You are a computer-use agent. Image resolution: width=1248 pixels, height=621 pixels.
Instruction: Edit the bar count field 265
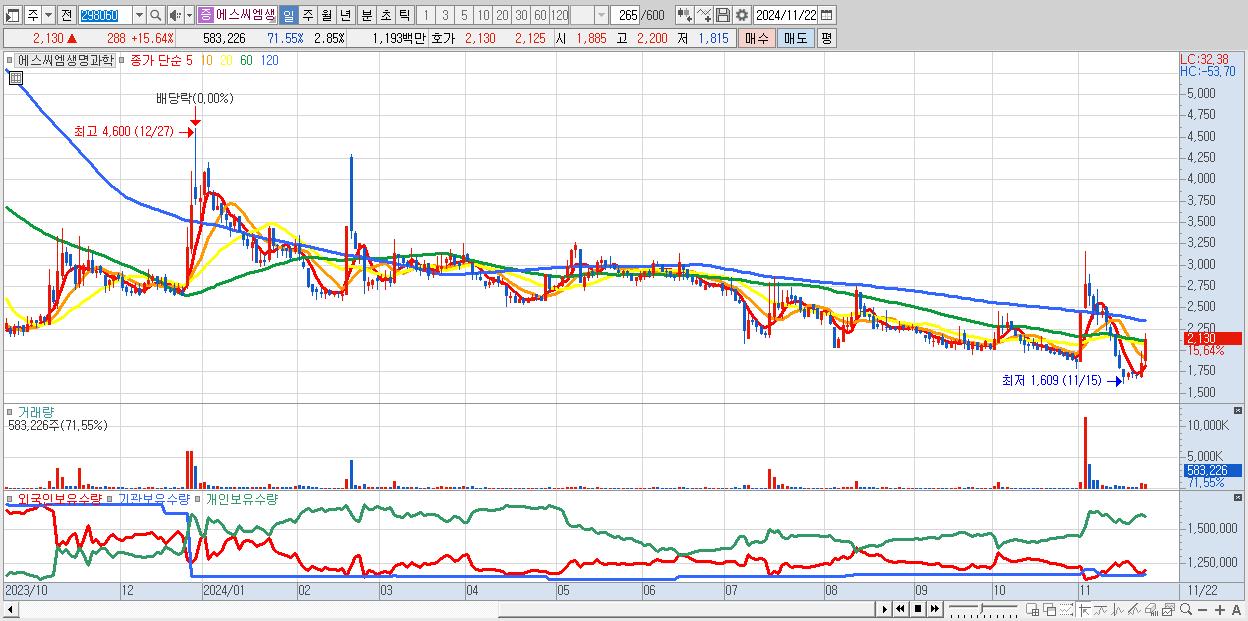[625, 15]
